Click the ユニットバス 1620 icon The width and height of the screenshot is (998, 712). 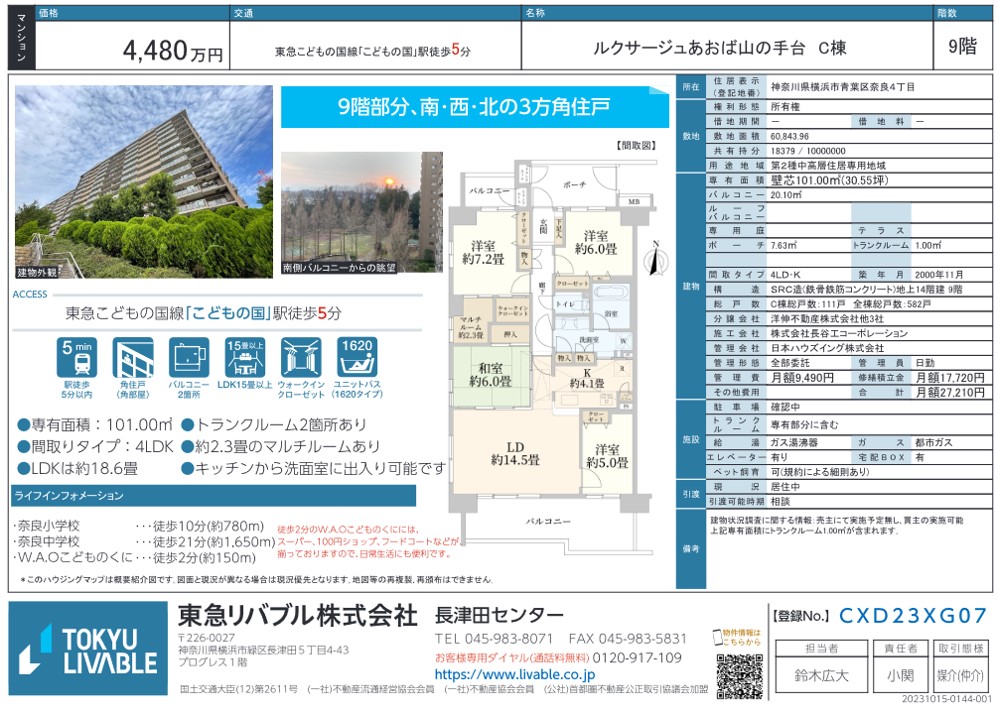tap(356, 358)
